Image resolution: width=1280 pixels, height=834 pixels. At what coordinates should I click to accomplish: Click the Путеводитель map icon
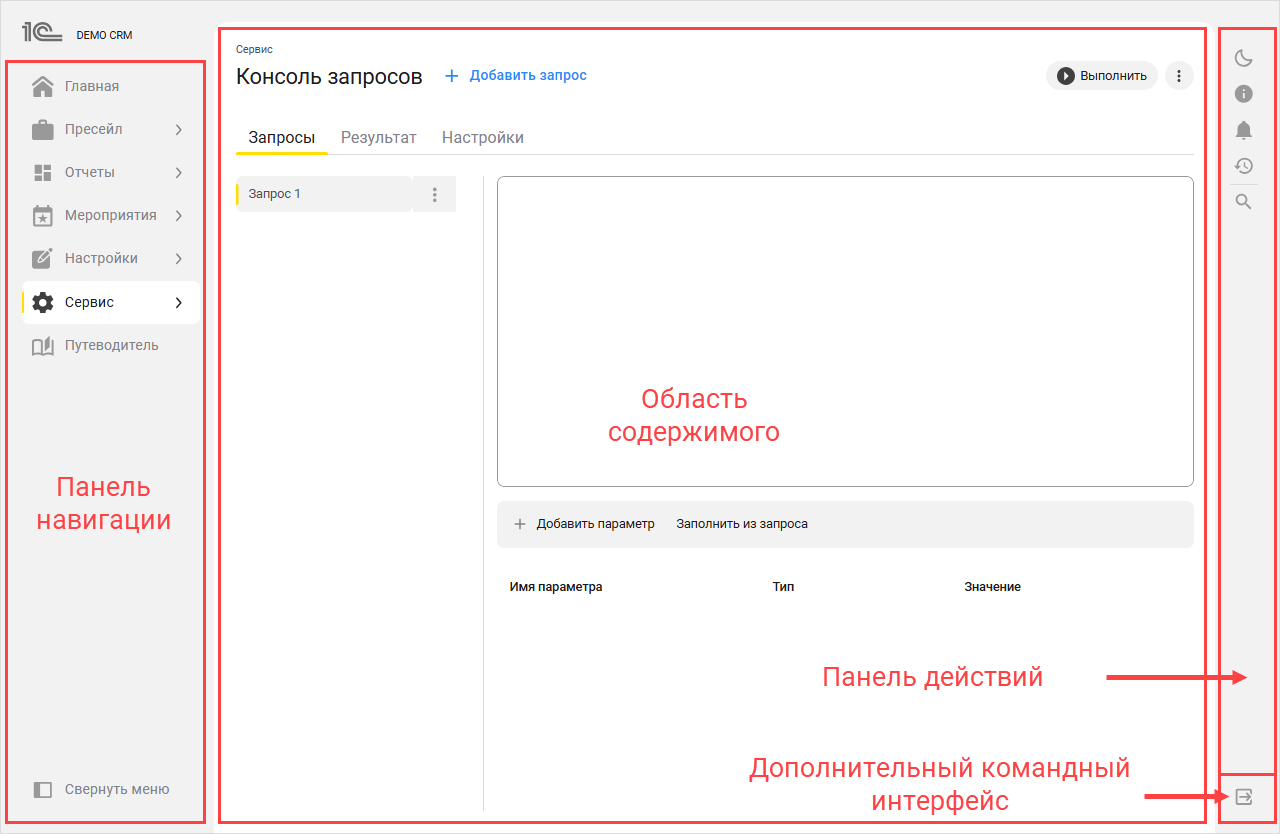coord(42,345)
